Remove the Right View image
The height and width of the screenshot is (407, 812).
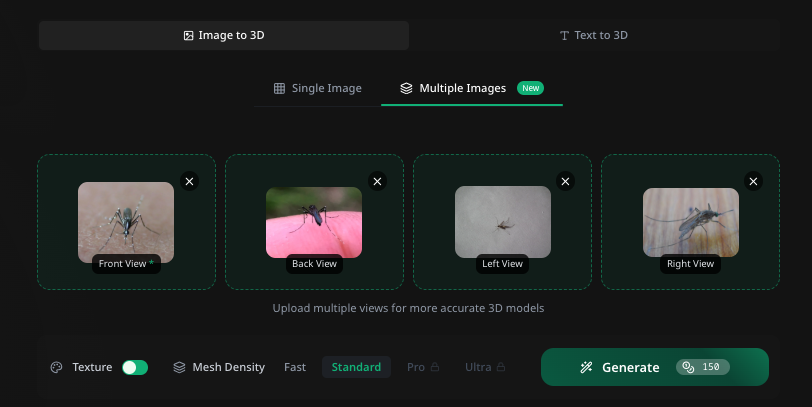click(x=753, y=181)
